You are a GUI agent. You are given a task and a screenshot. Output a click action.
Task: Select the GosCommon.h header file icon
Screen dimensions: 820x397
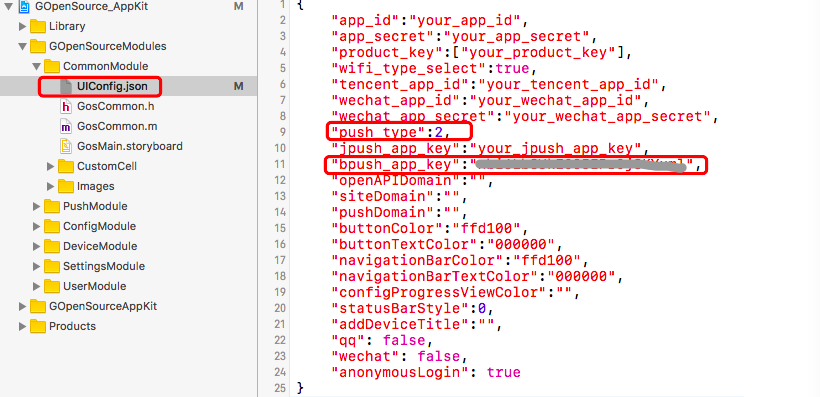[65, 107]
